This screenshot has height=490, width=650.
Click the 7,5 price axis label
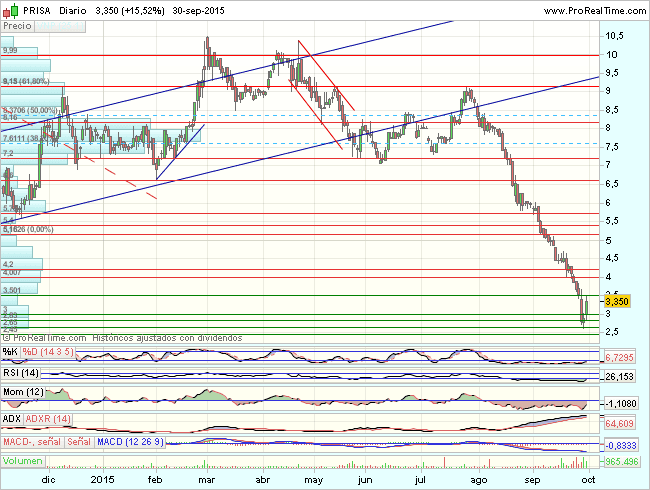click(611, 147)
